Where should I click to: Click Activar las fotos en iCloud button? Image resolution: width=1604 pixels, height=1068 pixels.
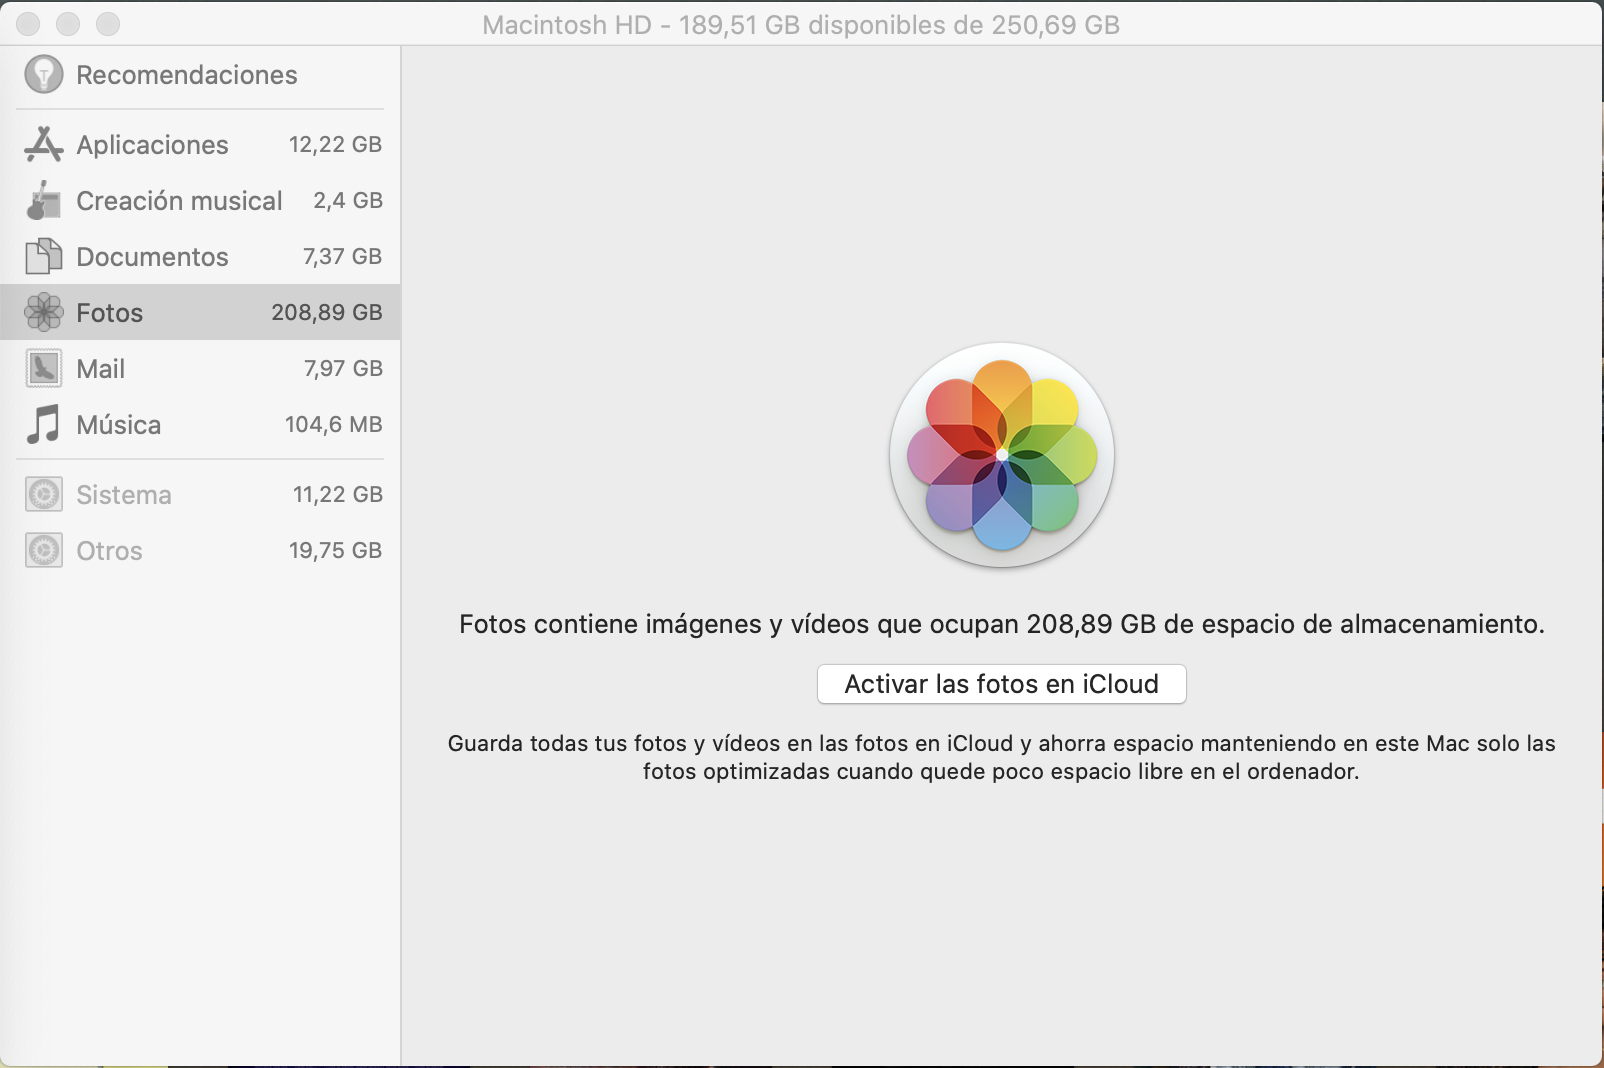pyautogui.click(x=1002, y=684)
